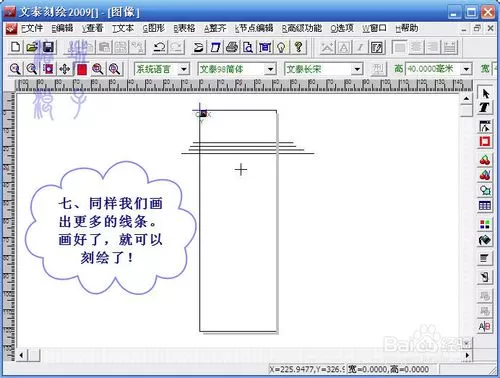Open the 文泰98简体 font library dropdown
This screenshot has height=378, width=500.
pyautogui.click(x=270, y=69)
